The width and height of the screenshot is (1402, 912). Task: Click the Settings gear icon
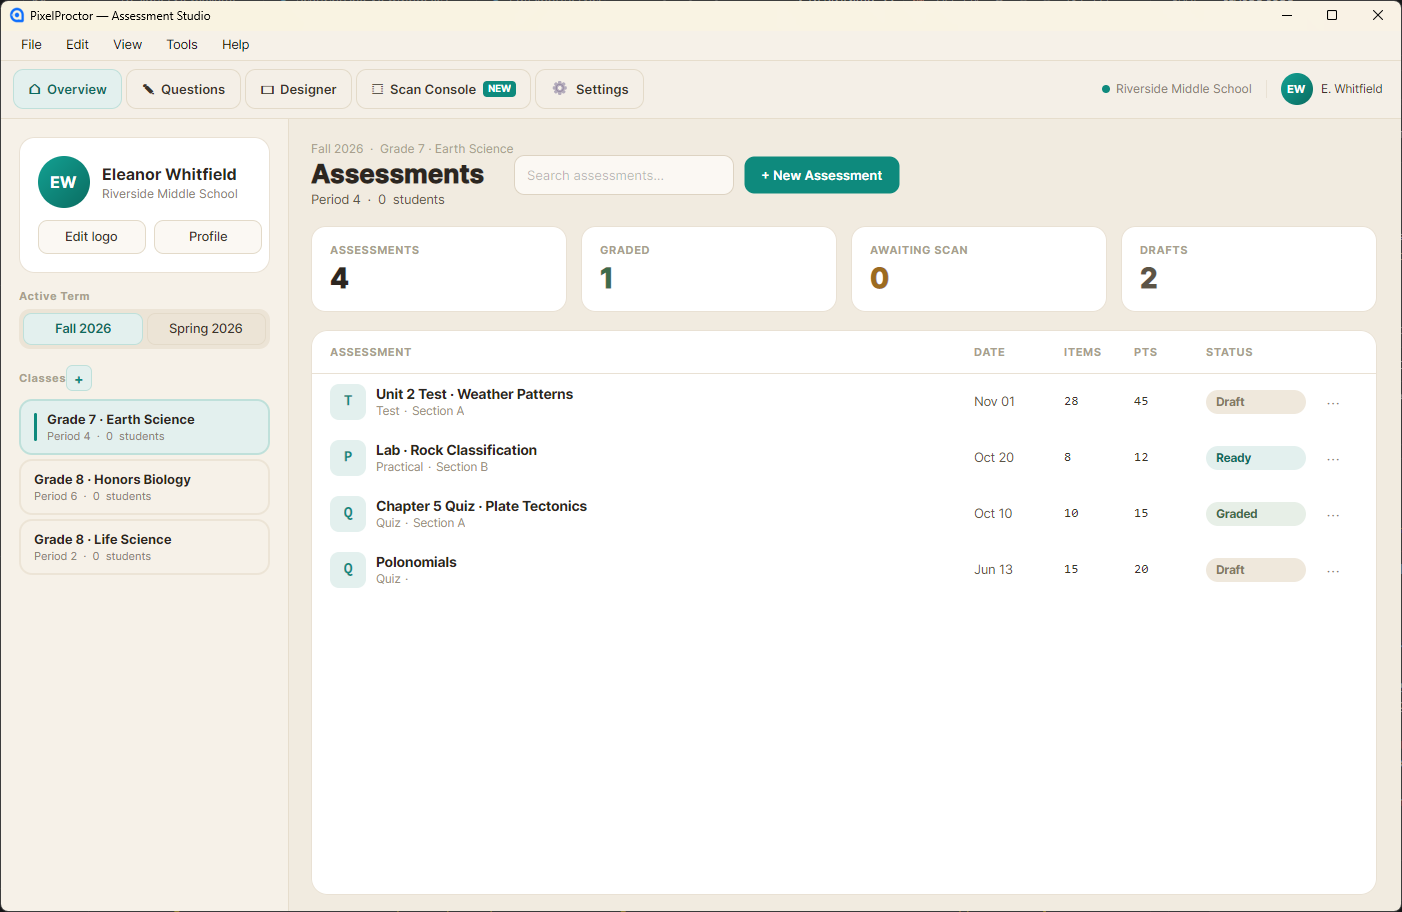pos(560,88)
